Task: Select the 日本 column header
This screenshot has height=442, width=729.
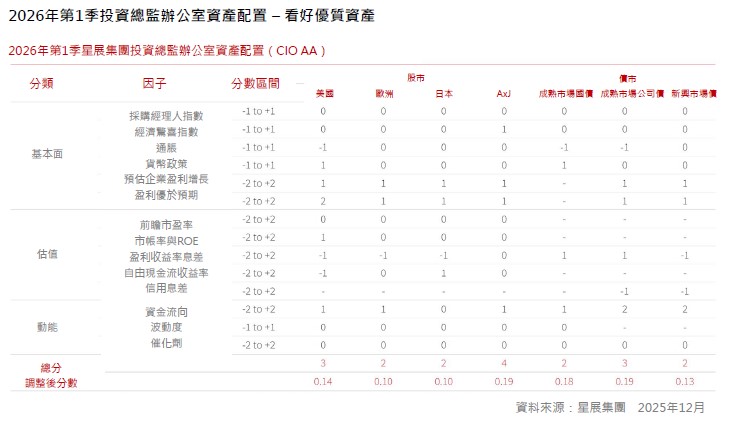Action: pyautogui.click(x=444, y=93)
